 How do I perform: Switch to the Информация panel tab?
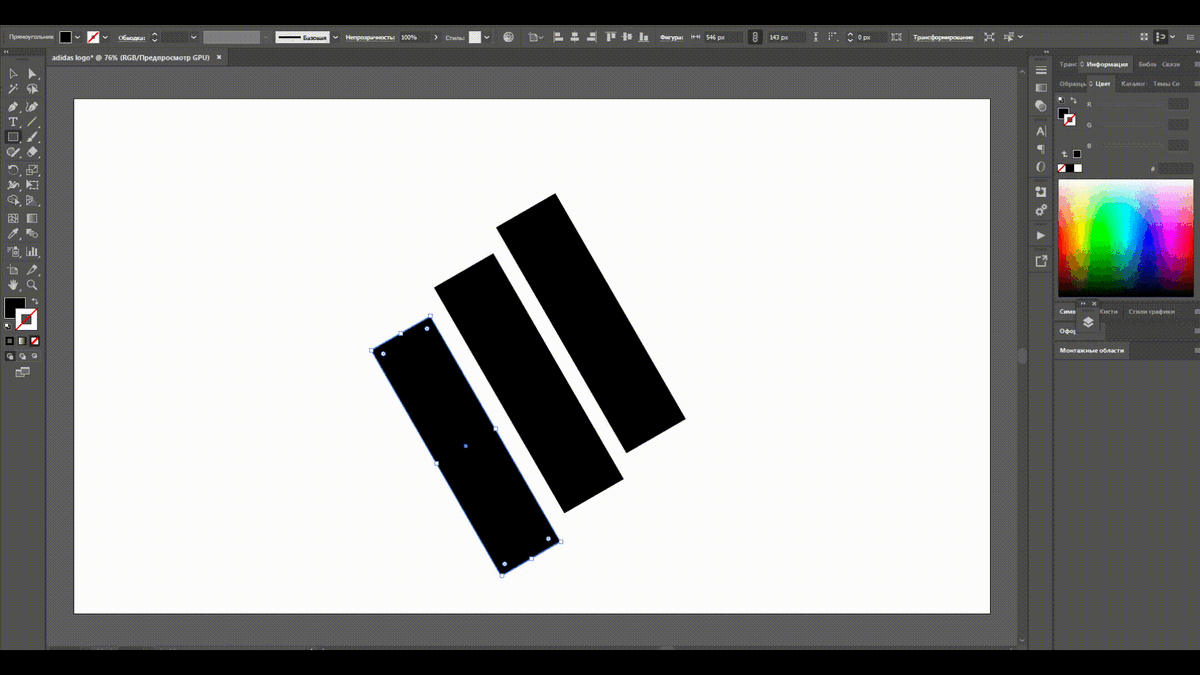1106,64
